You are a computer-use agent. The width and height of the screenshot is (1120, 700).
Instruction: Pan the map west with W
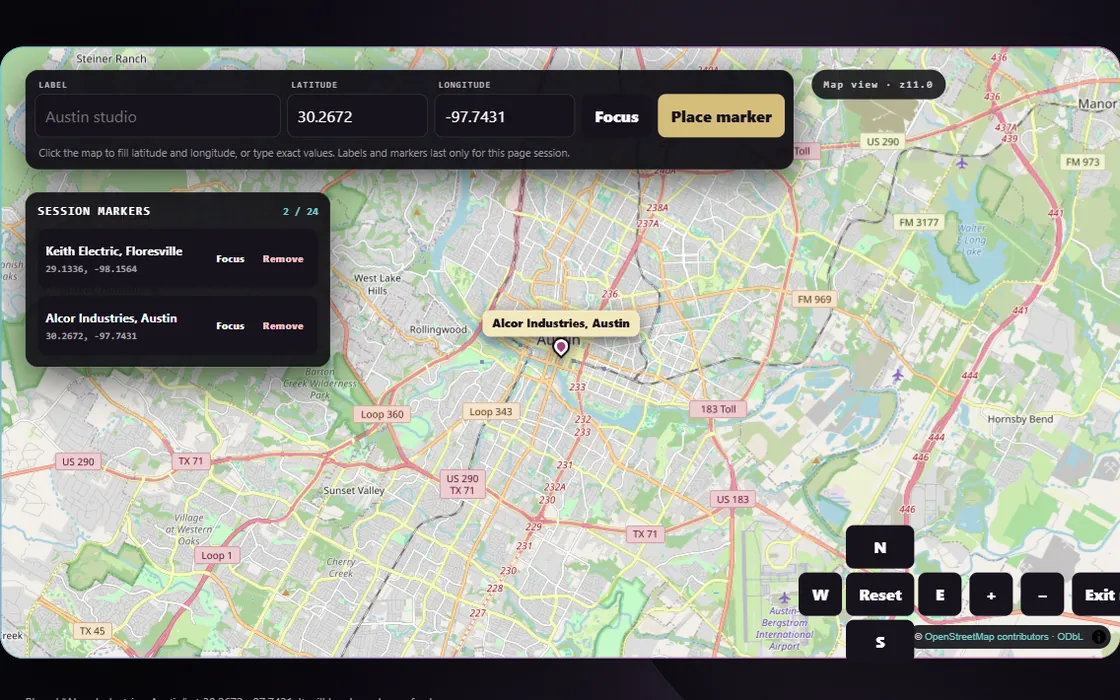820,594
